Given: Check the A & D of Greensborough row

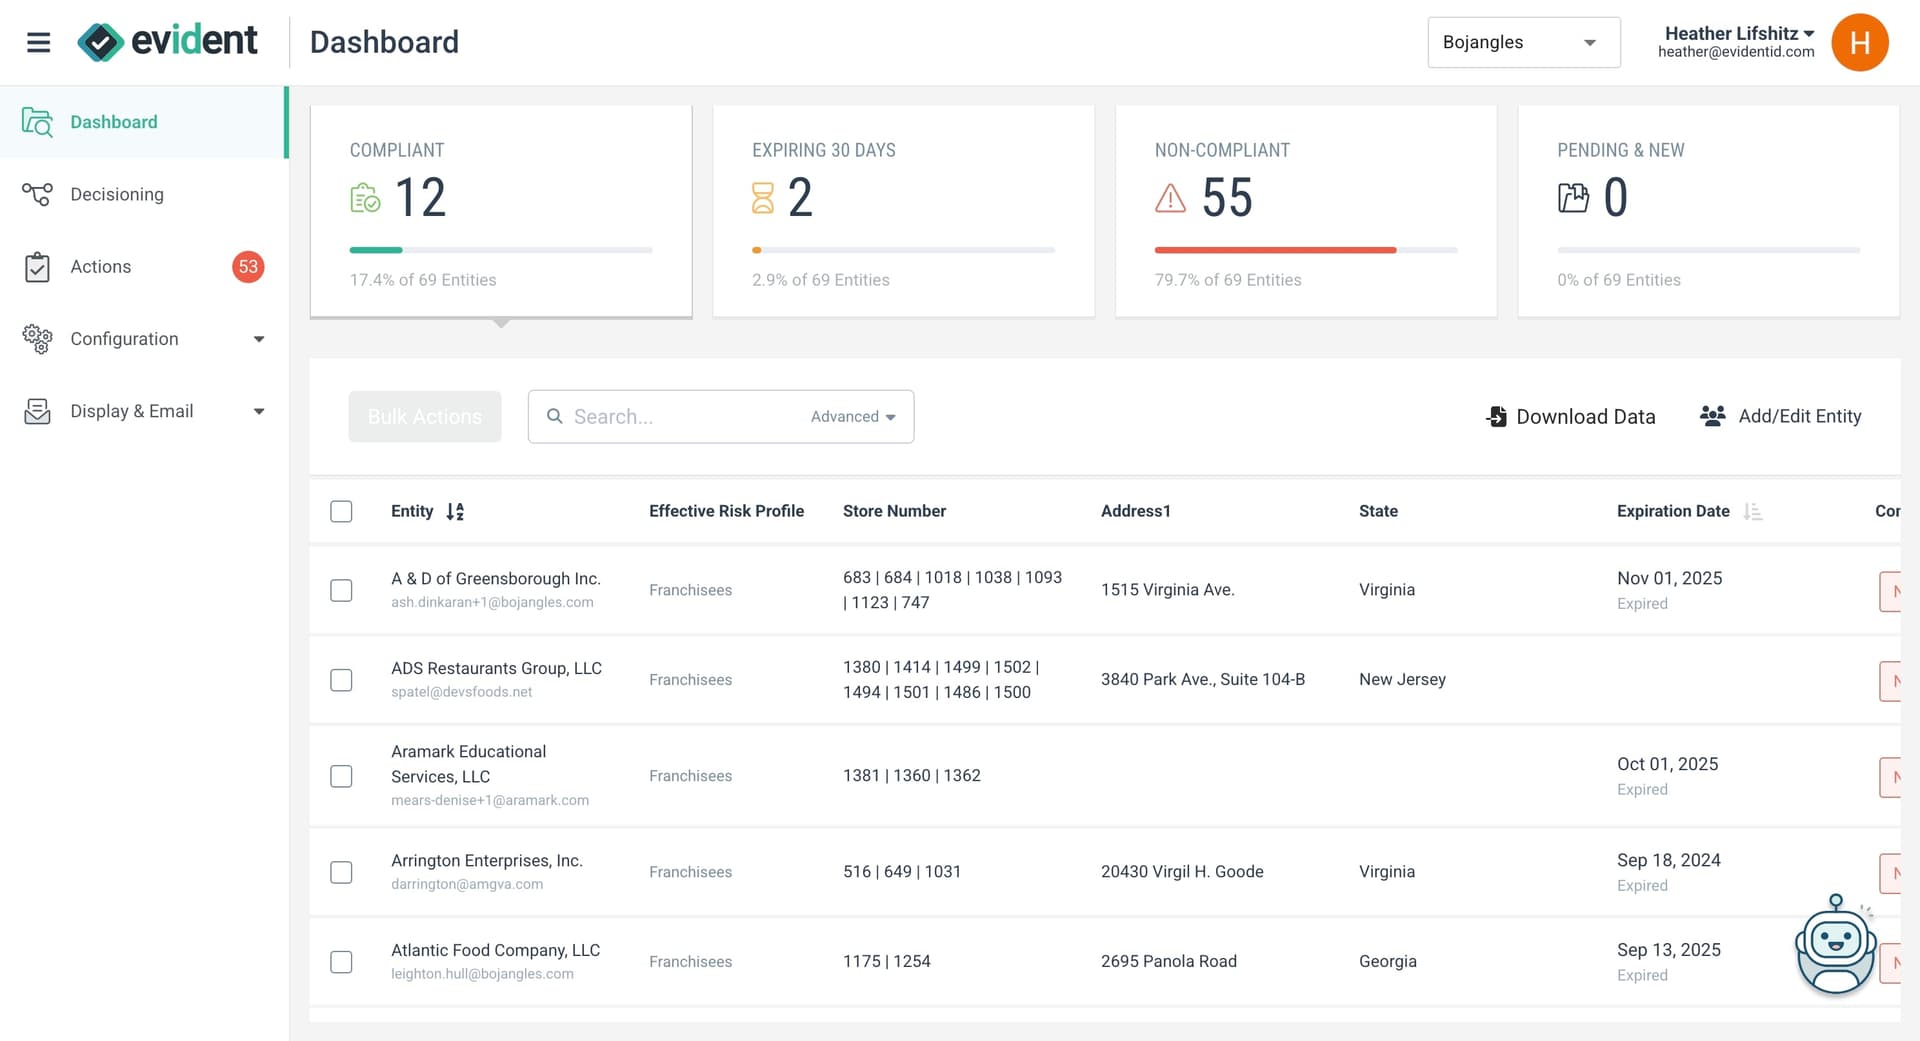Looking at the screenshot, I should 341,590.
